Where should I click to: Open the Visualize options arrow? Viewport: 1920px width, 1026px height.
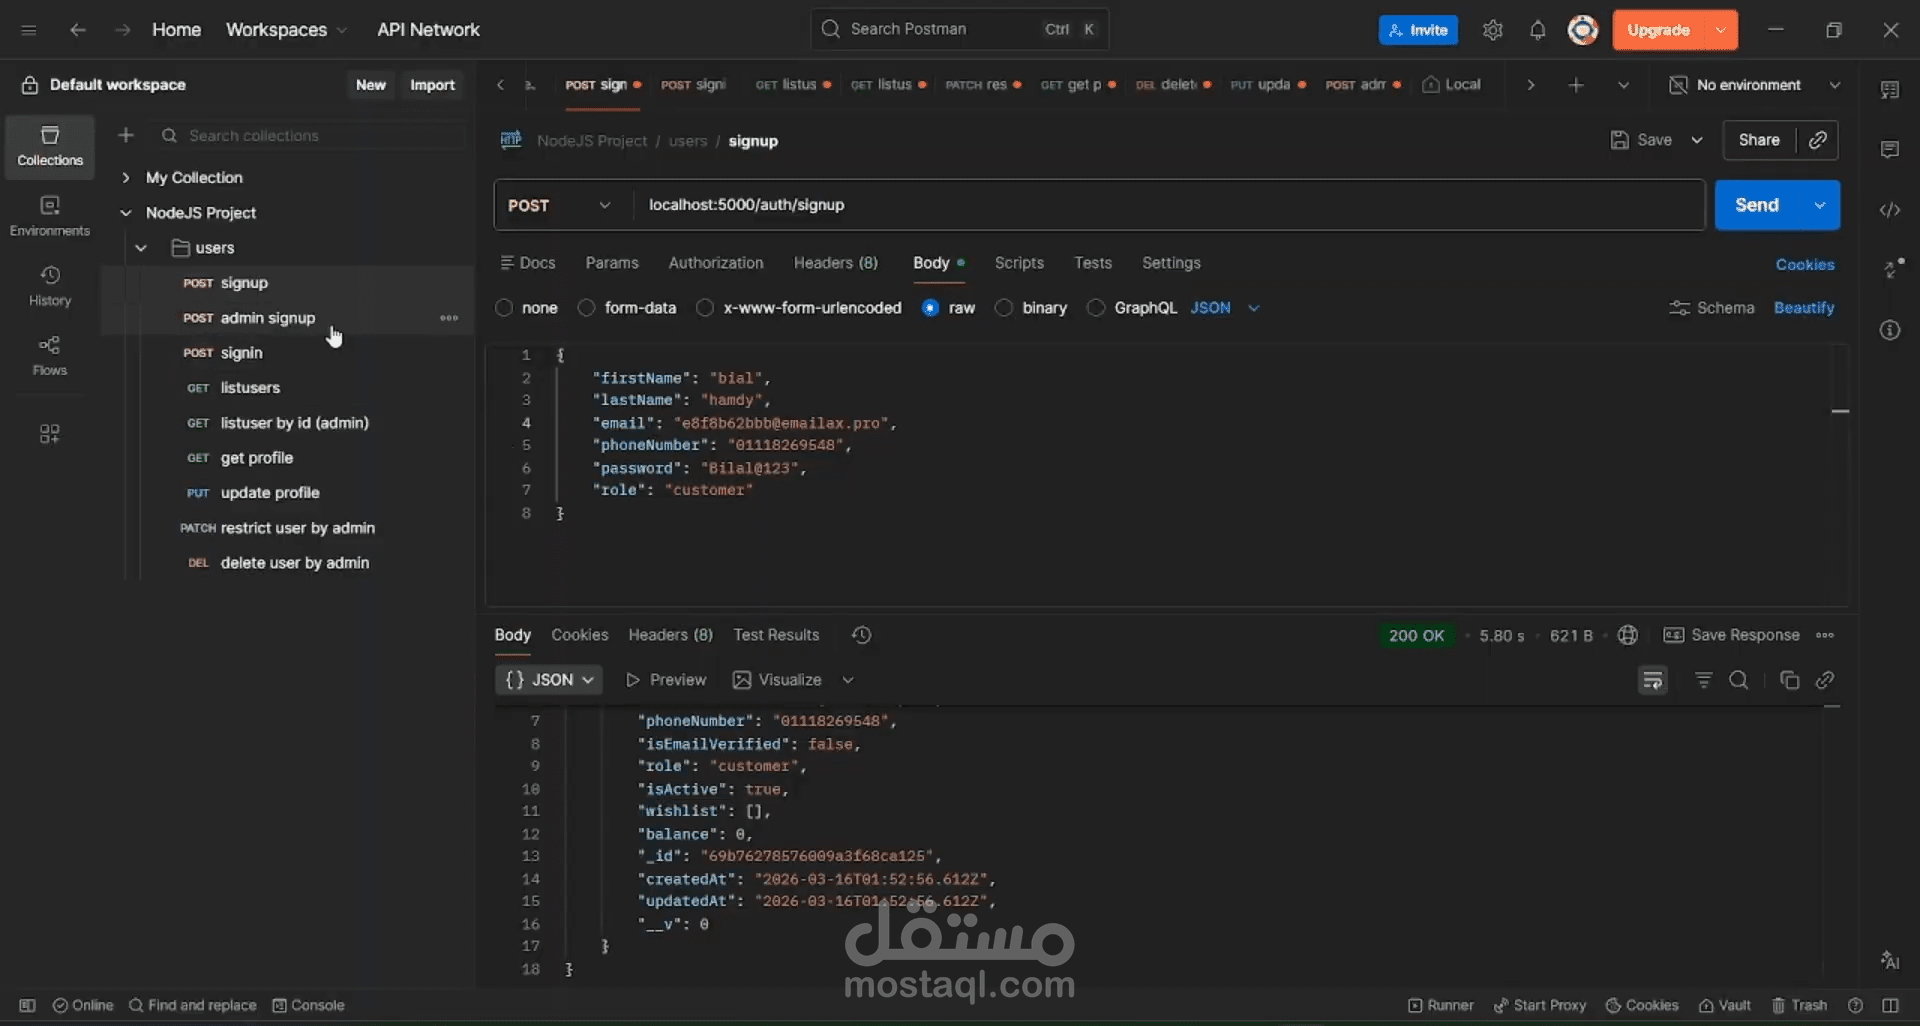(x=848, y=680)
